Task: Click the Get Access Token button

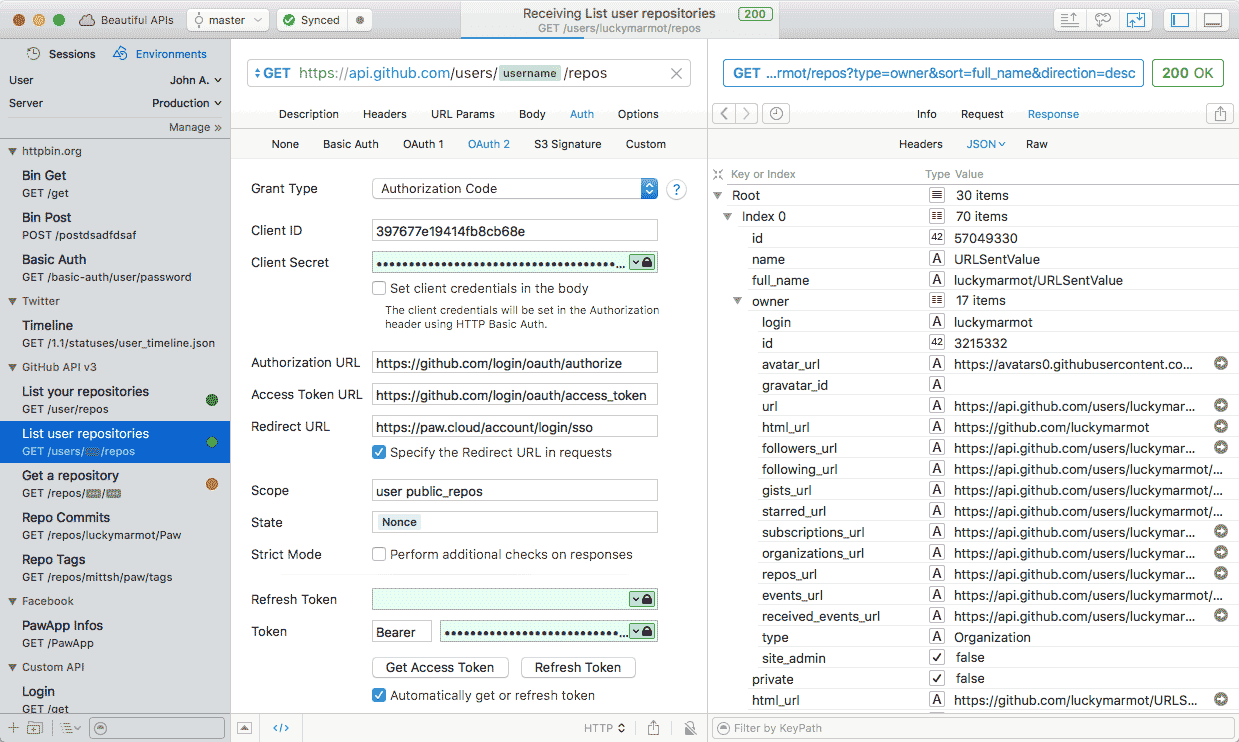Action: pos(440,667)
